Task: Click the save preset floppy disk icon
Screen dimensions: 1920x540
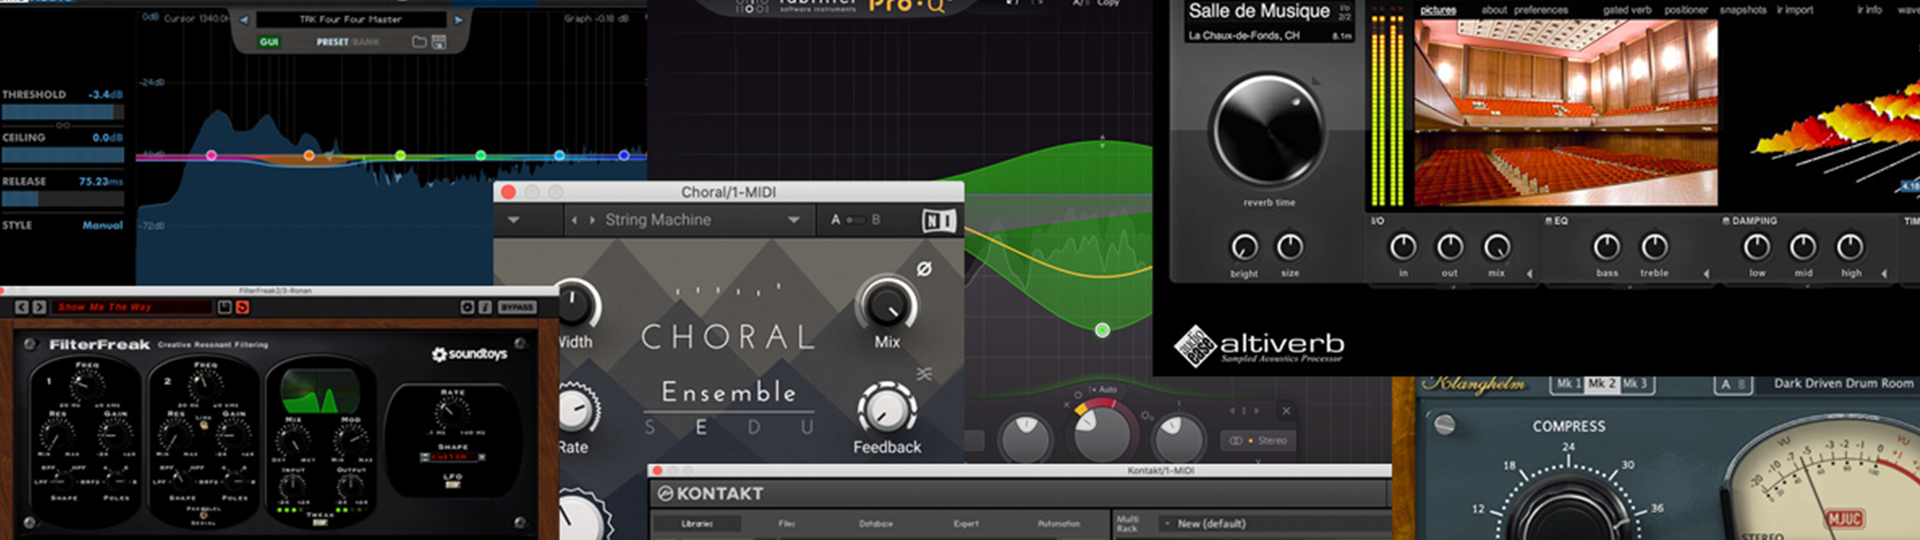Action: pos(438,42)
